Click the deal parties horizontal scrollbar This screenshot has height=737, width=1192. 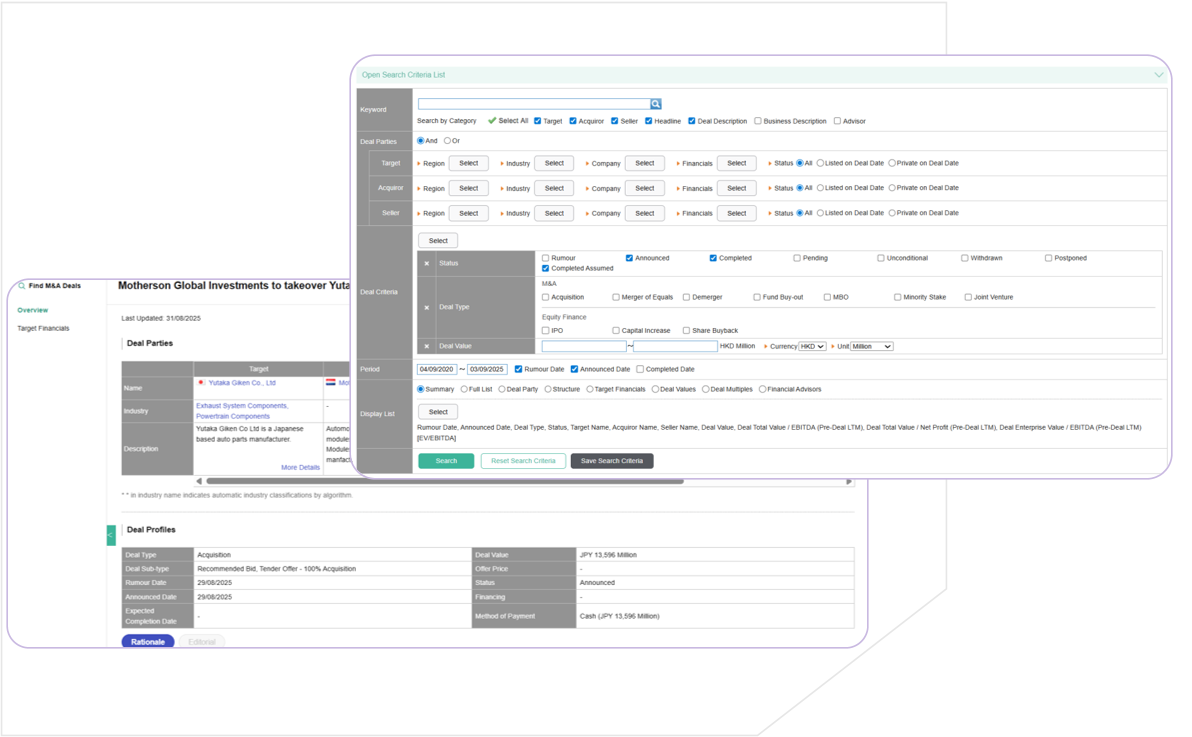pos(444,481)
